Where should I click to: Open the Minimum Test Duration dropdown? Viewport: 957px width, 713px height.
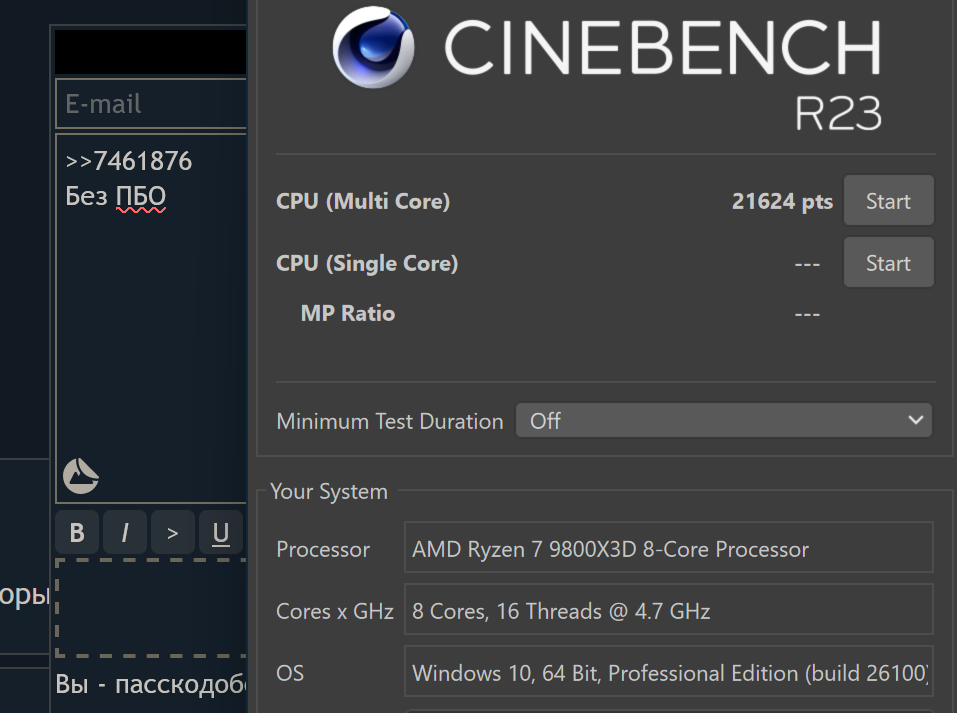pos(723,420)
